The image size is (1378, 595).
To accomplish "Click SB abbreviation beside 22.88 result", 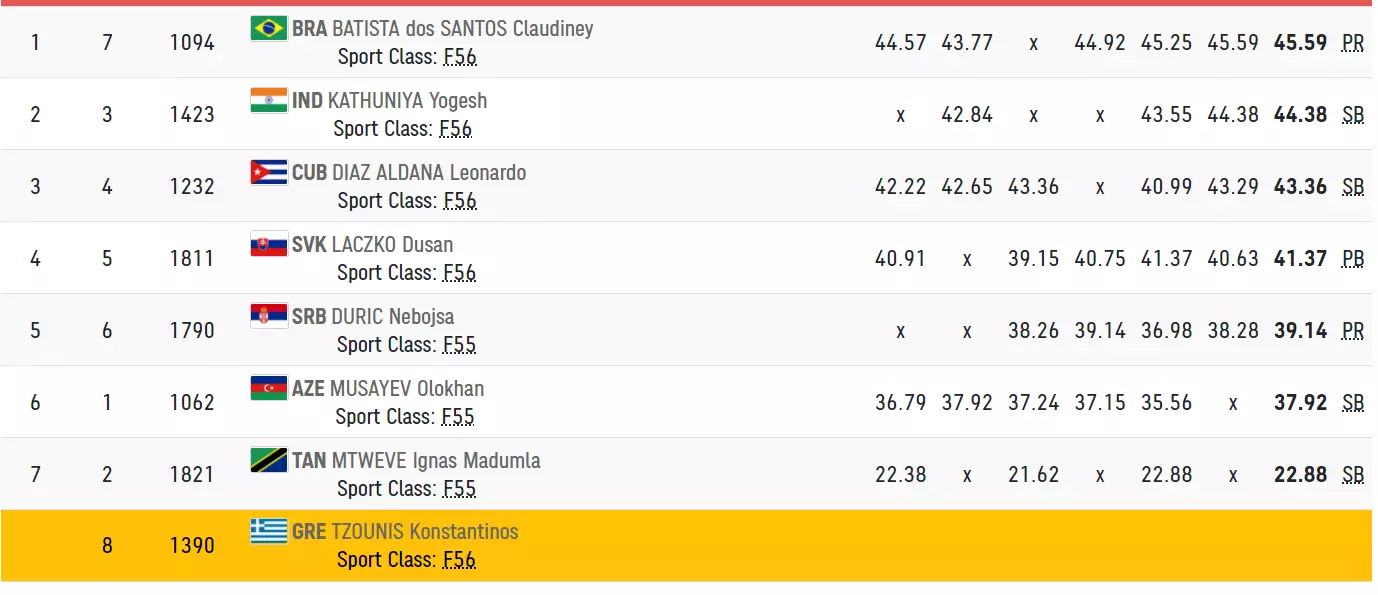I will [1352, 475].
